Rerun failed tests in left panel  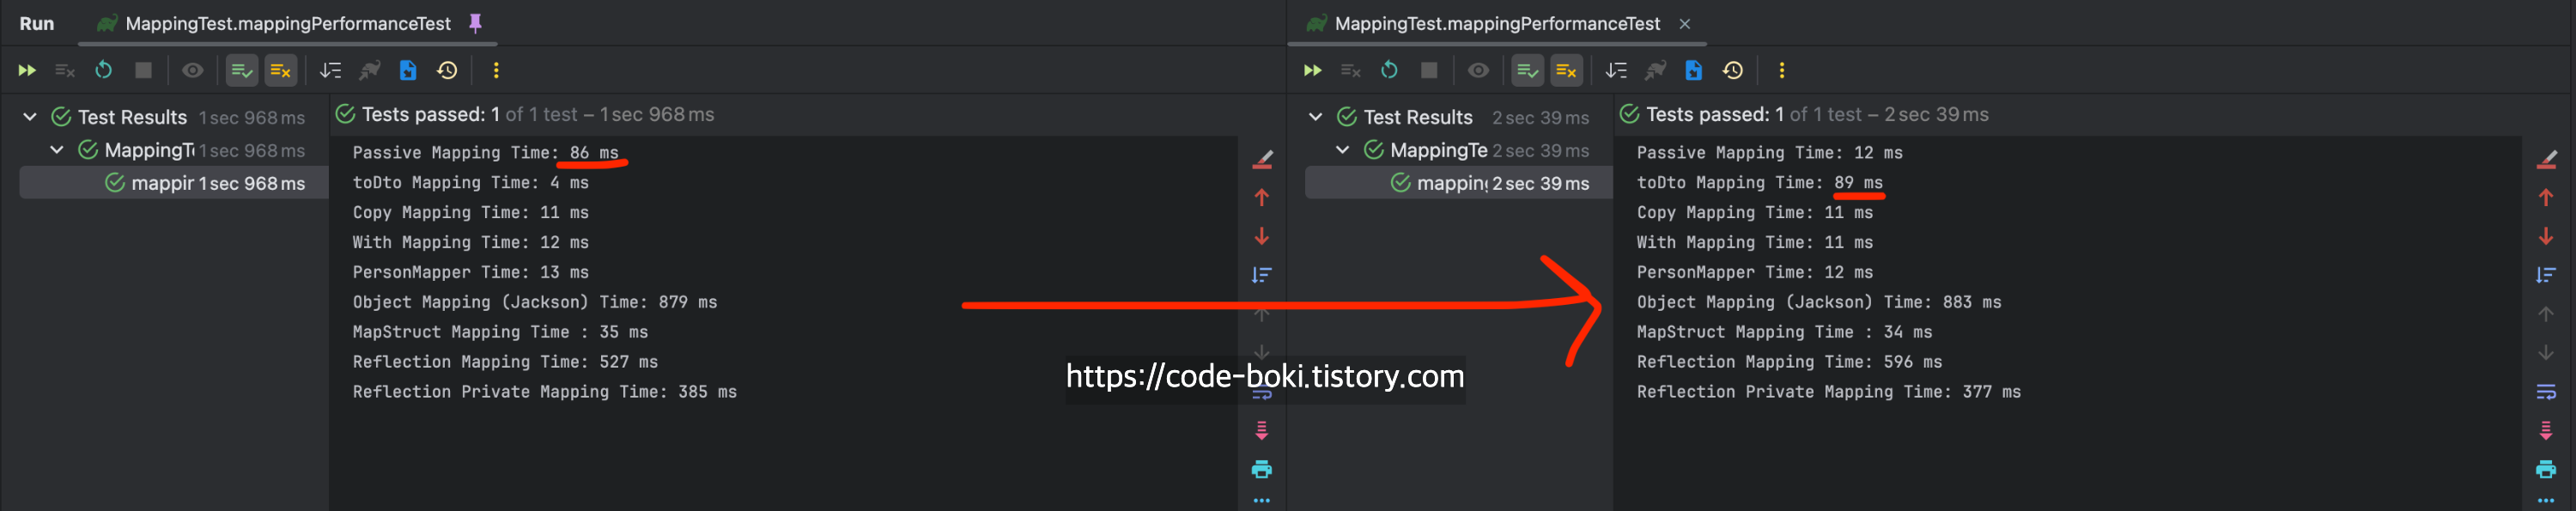[65, 70]
